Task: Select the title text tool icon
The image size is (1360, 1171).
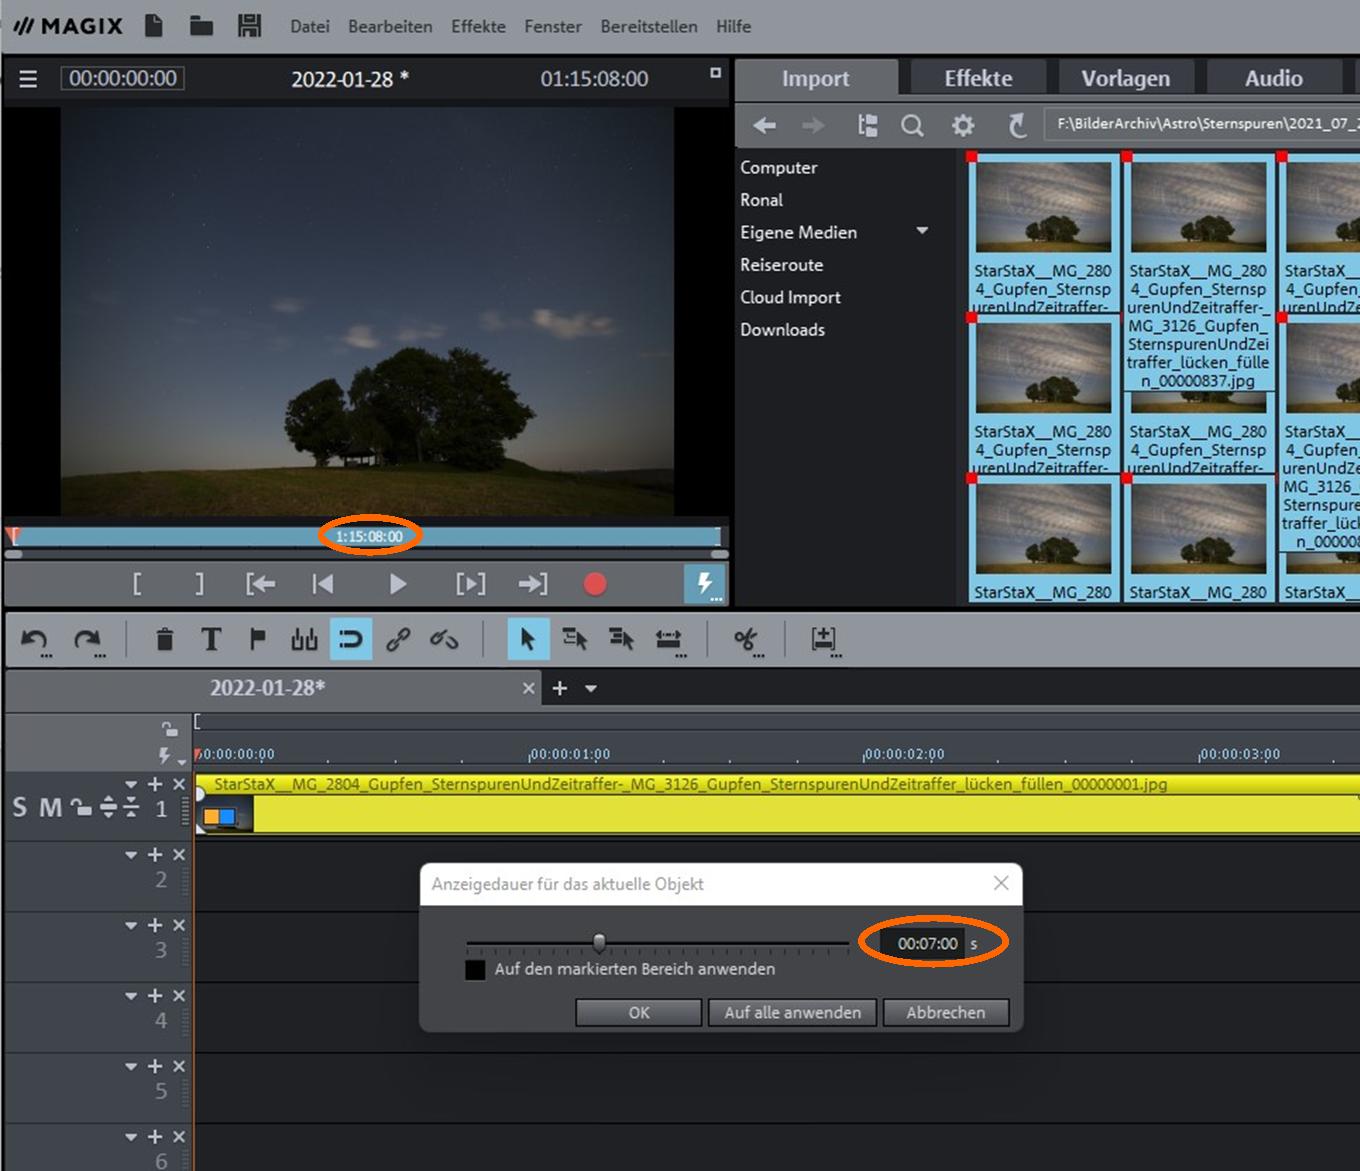Action: (x=210, y=639)
